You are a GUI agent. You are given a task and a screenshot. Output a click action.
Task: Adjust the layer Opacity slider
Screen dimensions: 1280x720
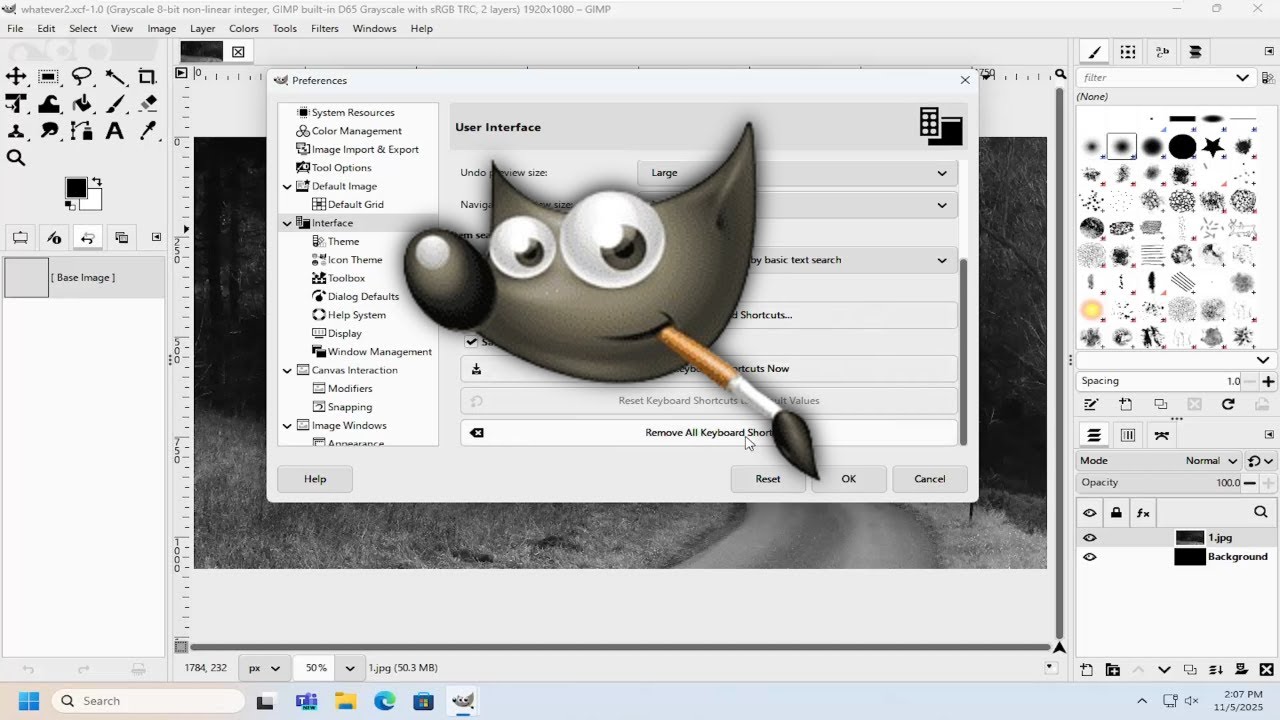coord(1160,483)
